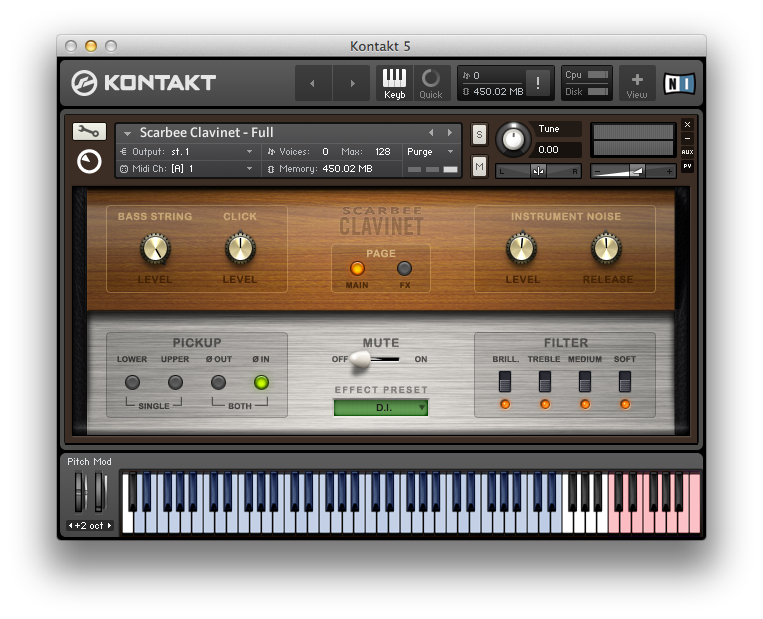Switch to the MAIN page
The width and height of the screenshot is (763, 619).
pos(357,269)
